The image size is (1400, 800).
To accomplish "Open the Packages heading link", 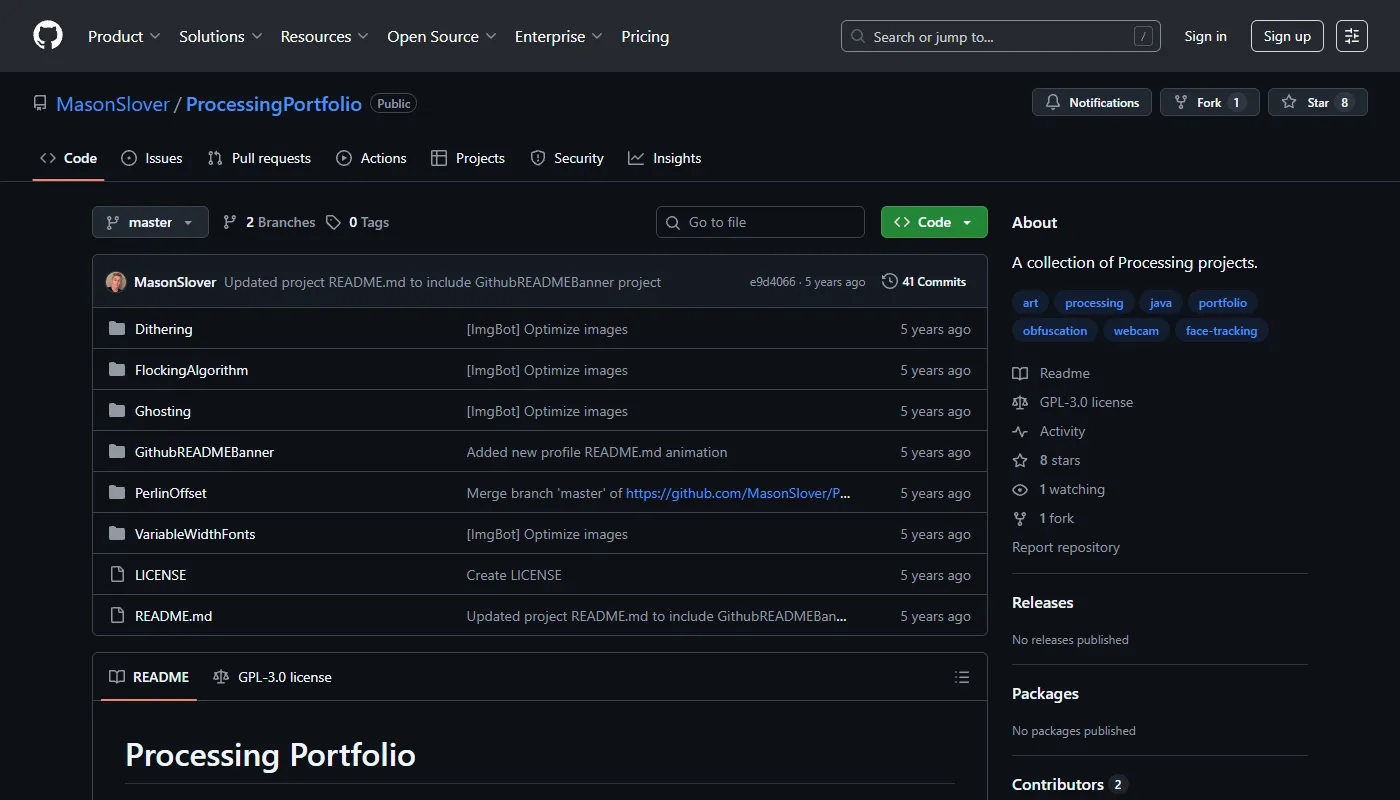I will click(1045, 693).
